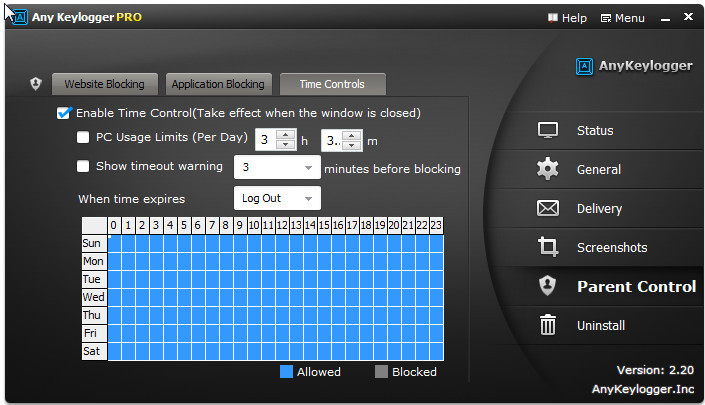Click the Help book icon

click(x=553, y=18)
